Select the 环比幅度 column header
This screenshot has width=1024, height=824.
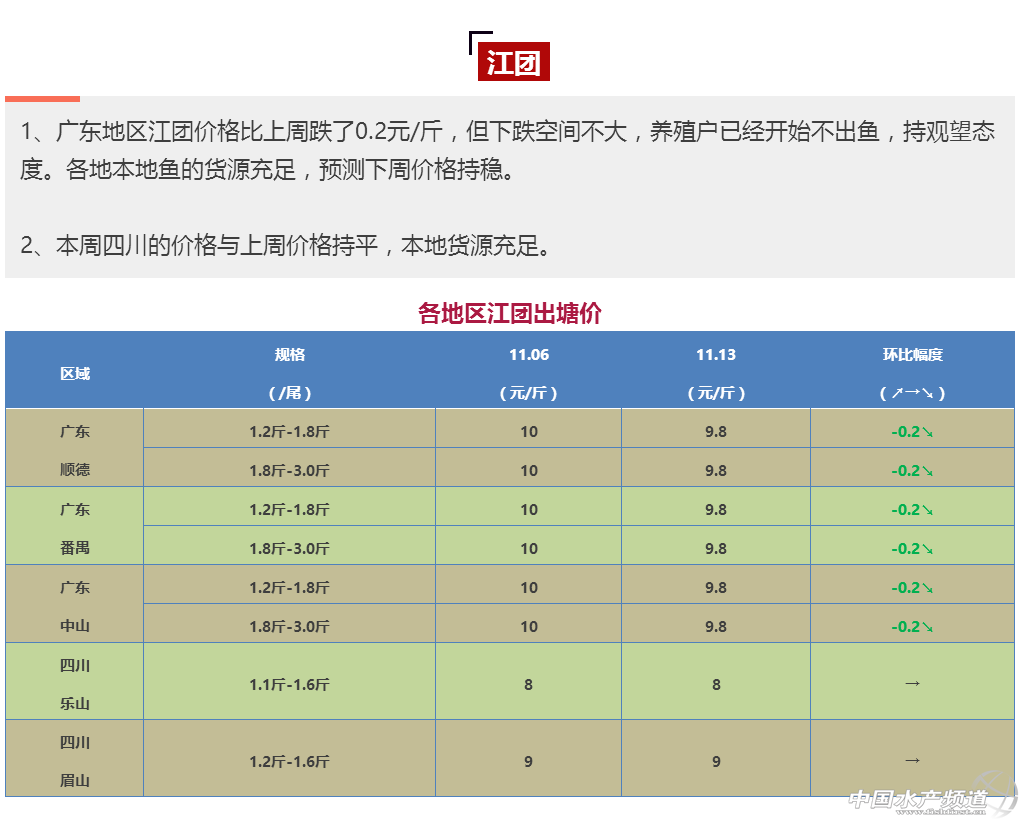912,355
